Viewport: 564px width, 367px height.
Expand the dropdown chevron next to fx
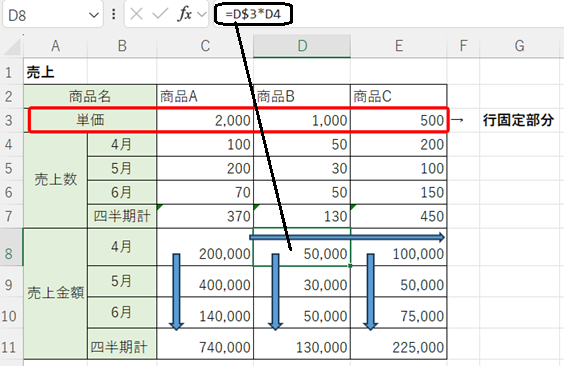[202, 15]
